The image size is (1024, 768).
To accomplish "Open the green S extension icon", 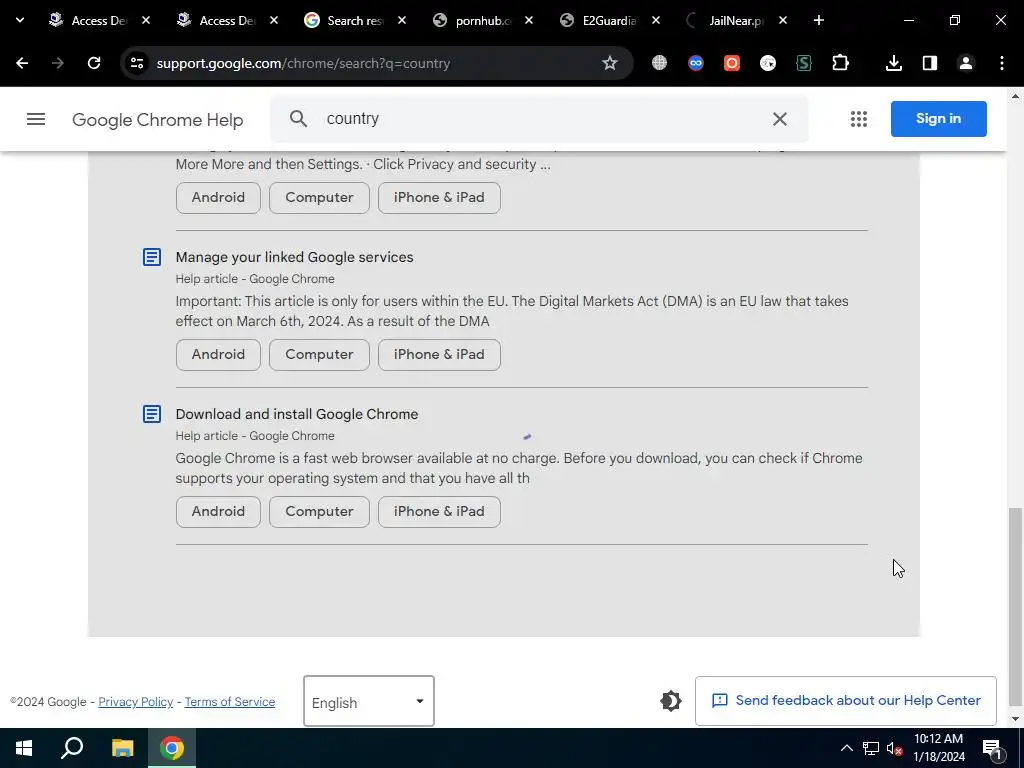I will tap(804, 63).
